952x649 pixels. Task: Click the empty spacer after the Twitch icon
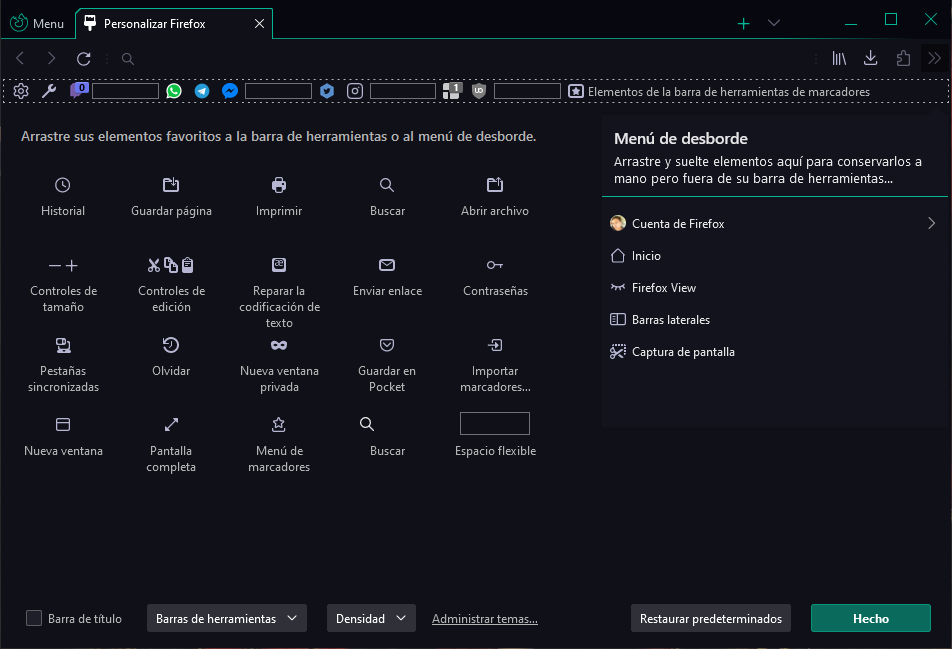click(125, 91)
